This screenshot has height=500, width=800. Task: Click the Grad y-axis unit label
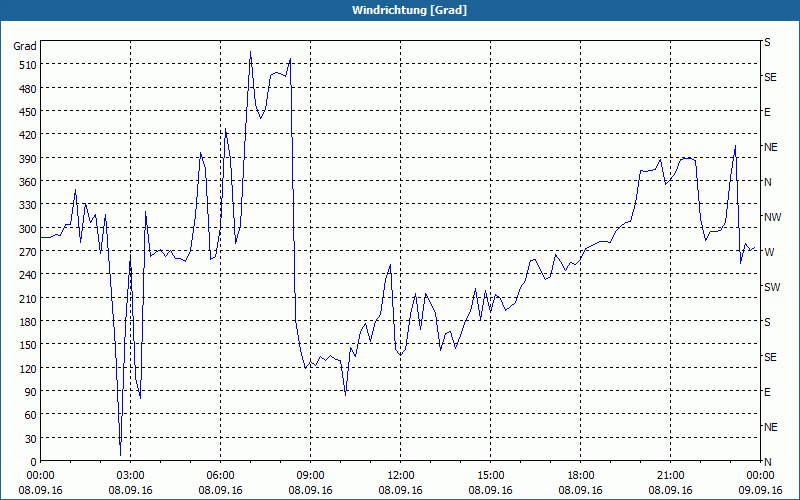point(24,46)
